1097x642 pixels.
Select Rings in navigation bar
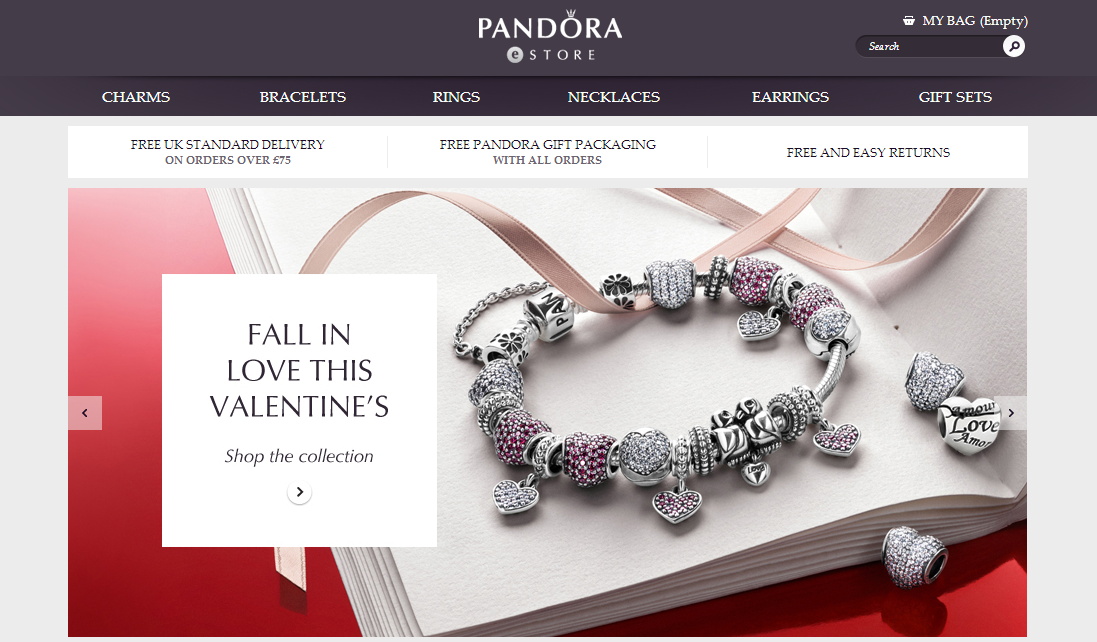tap(455, 97)
